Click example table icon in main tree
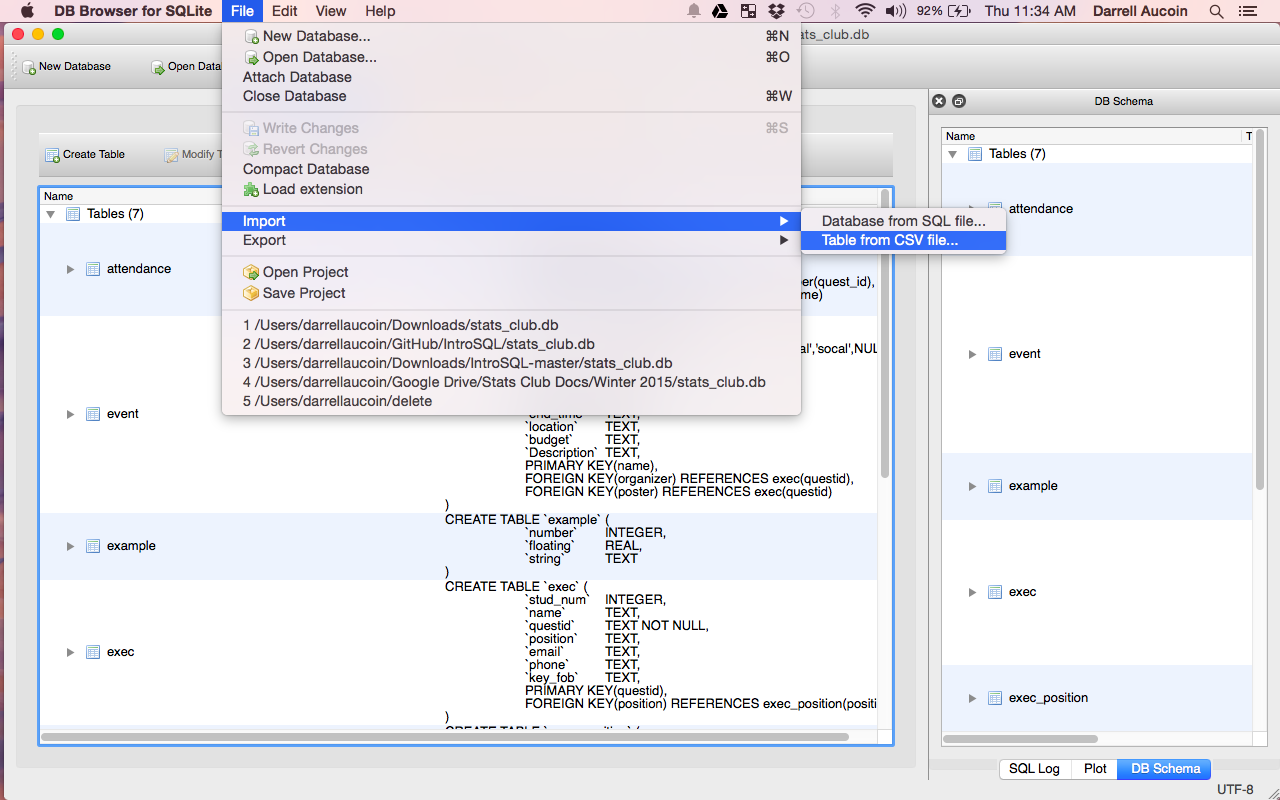The width and height of the screenshot is (1280, 800). [x=93, y=546]
